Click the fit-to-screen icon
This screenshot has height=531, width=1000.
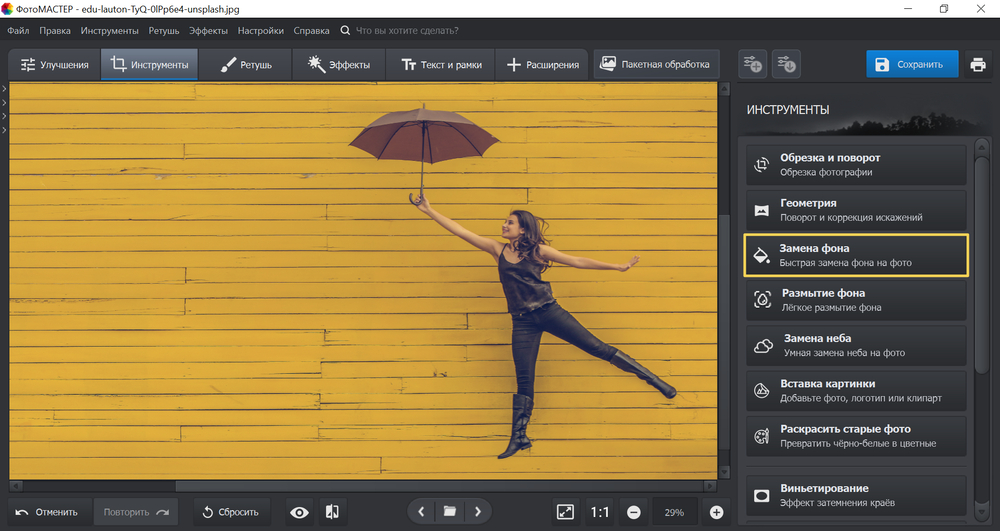(x=565, y=512)
